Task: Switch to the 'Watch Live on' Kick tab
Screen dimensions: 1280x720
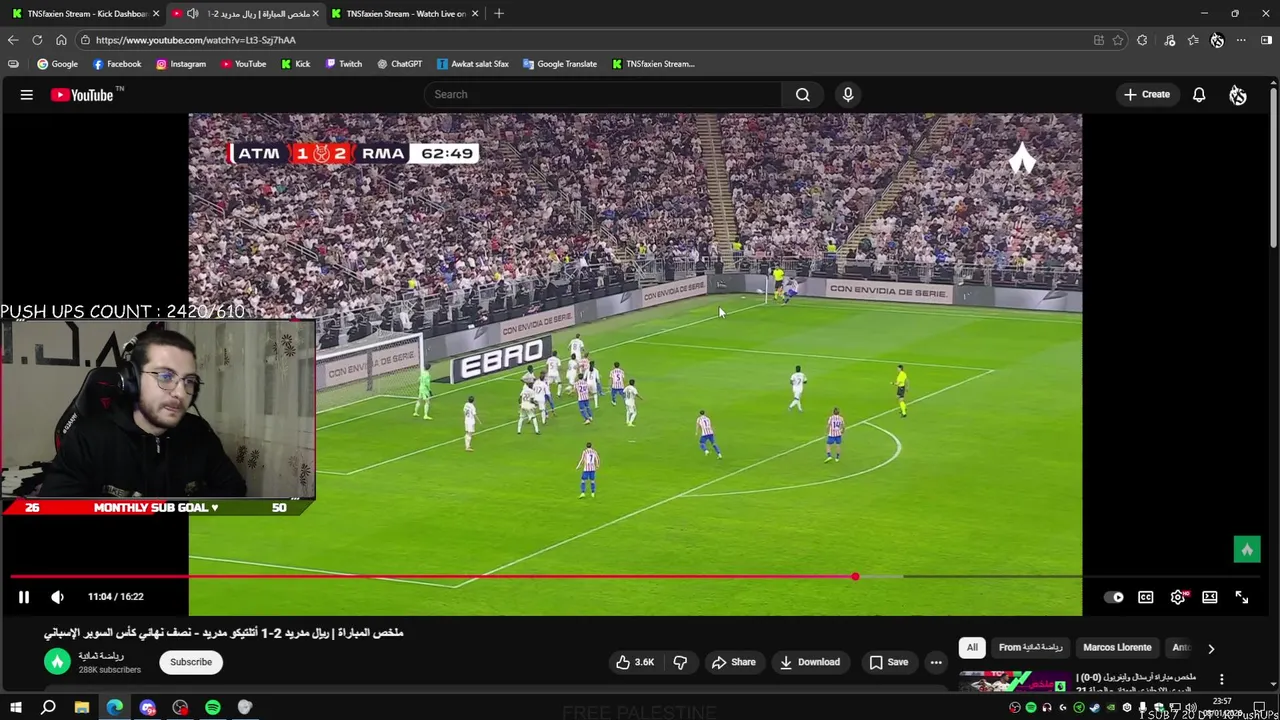Action: click(405, 13)
